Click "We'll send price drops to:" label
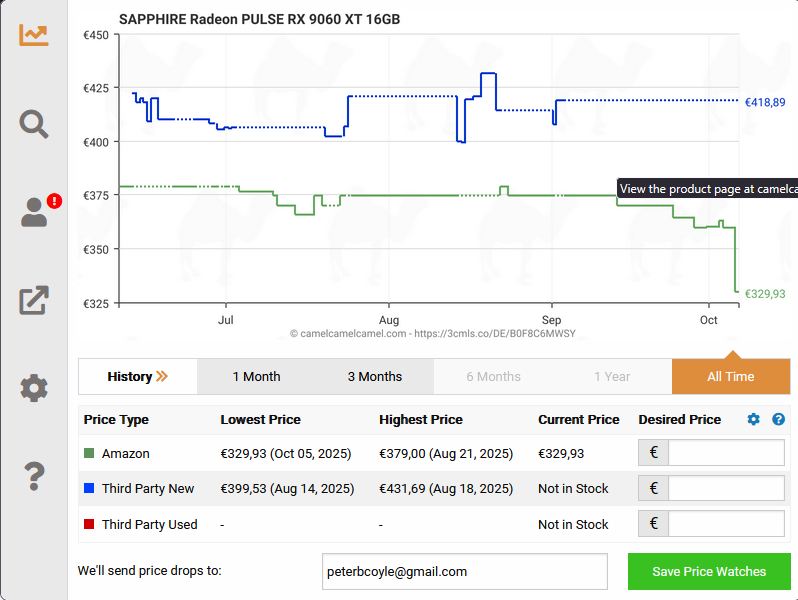Viewport: 798px width, 600px height. point(150,570)
